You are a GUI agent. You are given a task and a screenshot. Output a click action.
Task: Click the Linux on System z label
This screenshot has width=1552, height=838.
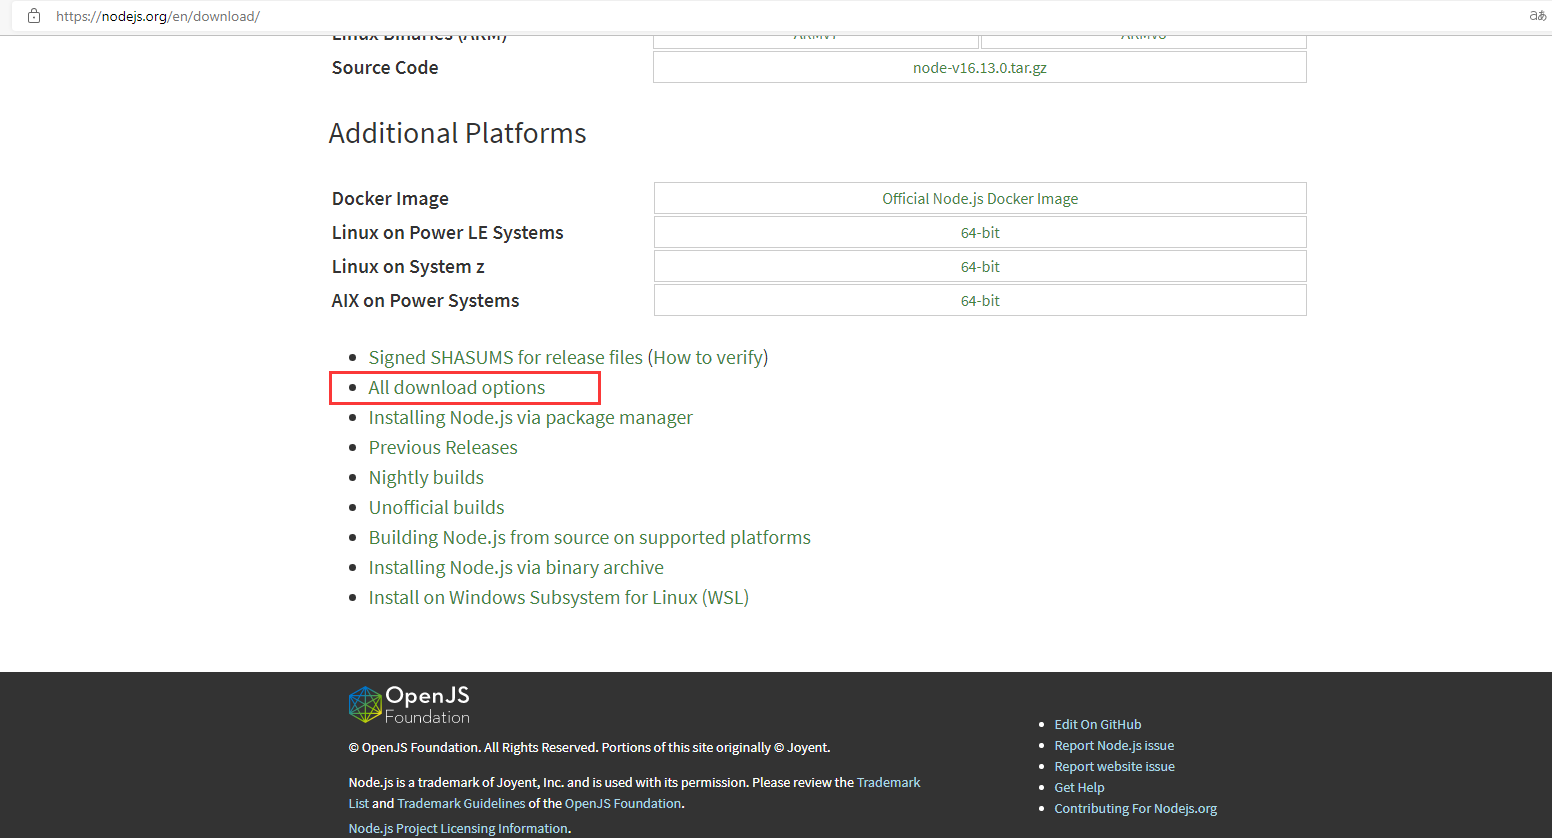coord(408,267)
